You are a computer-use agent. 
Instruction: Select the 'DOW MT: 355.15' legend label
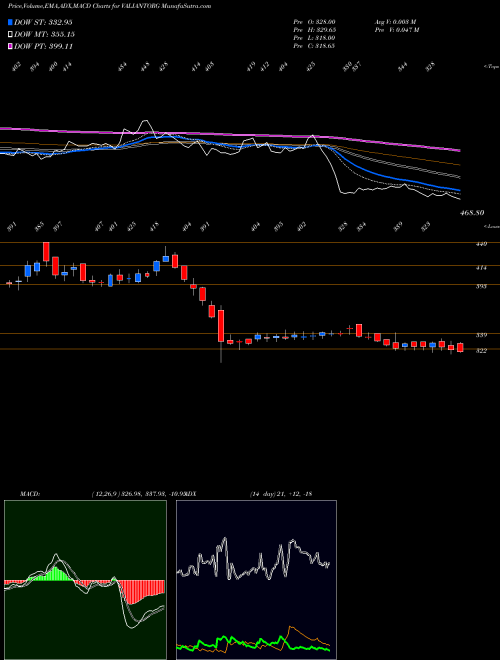(44, 34)
